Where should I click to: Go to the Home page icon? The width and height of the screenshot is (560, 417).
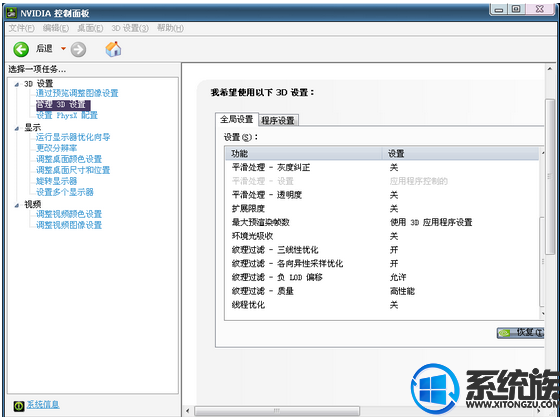click(x=113, y=49)
